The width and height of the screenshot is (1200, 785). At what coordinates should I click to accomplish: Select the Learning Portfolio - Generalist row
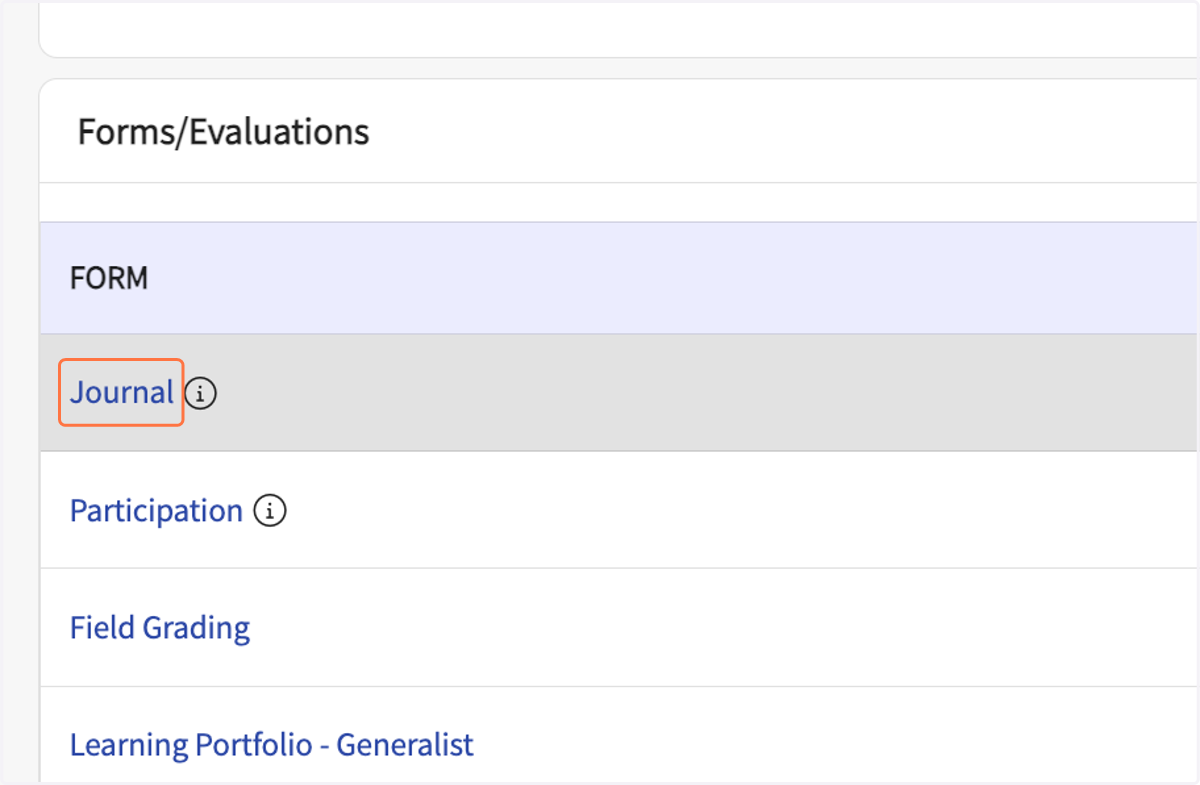(x=620, y=736)
